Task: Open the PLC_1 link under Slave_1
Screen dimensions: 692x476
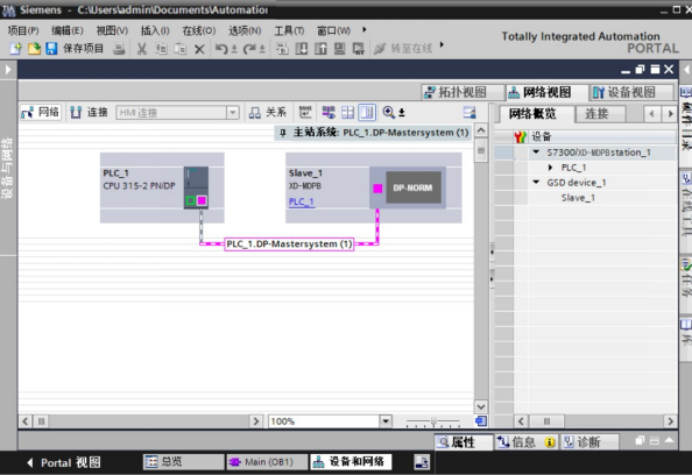Action: tap(301, 202)
